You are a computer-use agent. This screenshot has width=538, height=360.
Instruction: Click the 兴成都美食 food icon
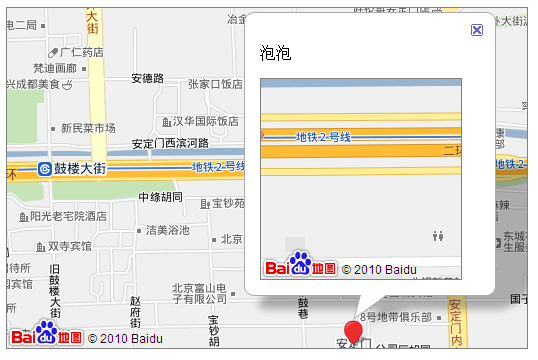67,84
